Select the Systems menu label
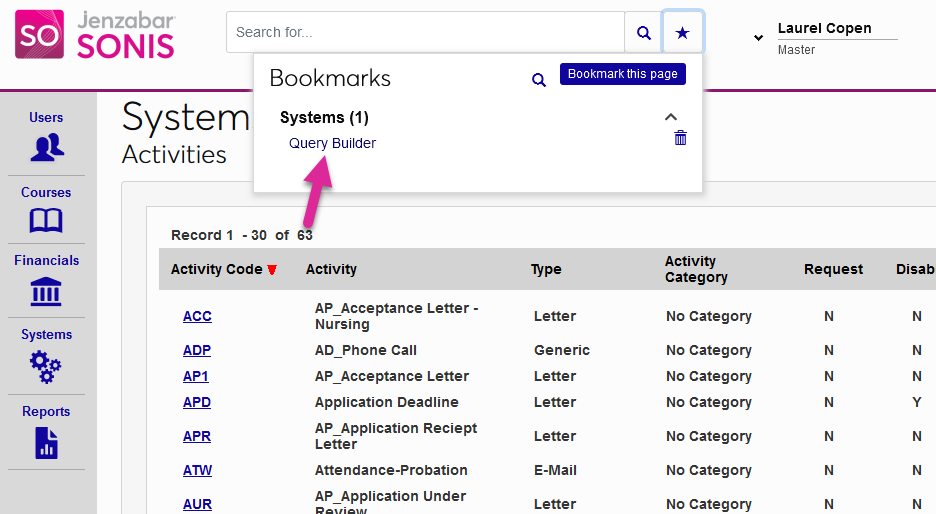Viewport: 936px width, 514px height. [47, 334]
